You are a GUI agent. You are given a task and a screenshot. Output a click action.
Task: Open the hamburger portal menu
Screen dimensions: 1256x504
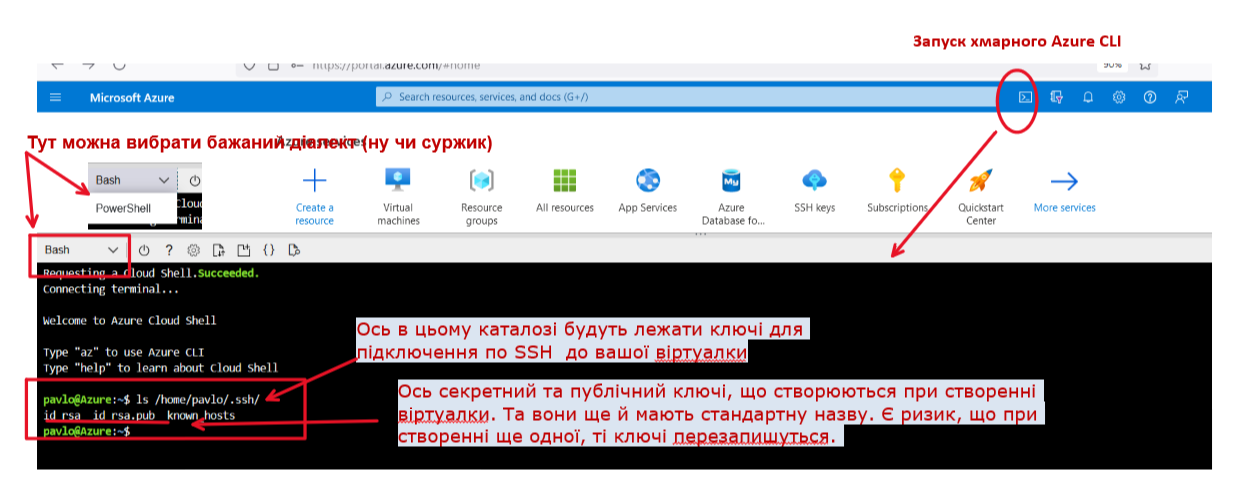(56, 97)
